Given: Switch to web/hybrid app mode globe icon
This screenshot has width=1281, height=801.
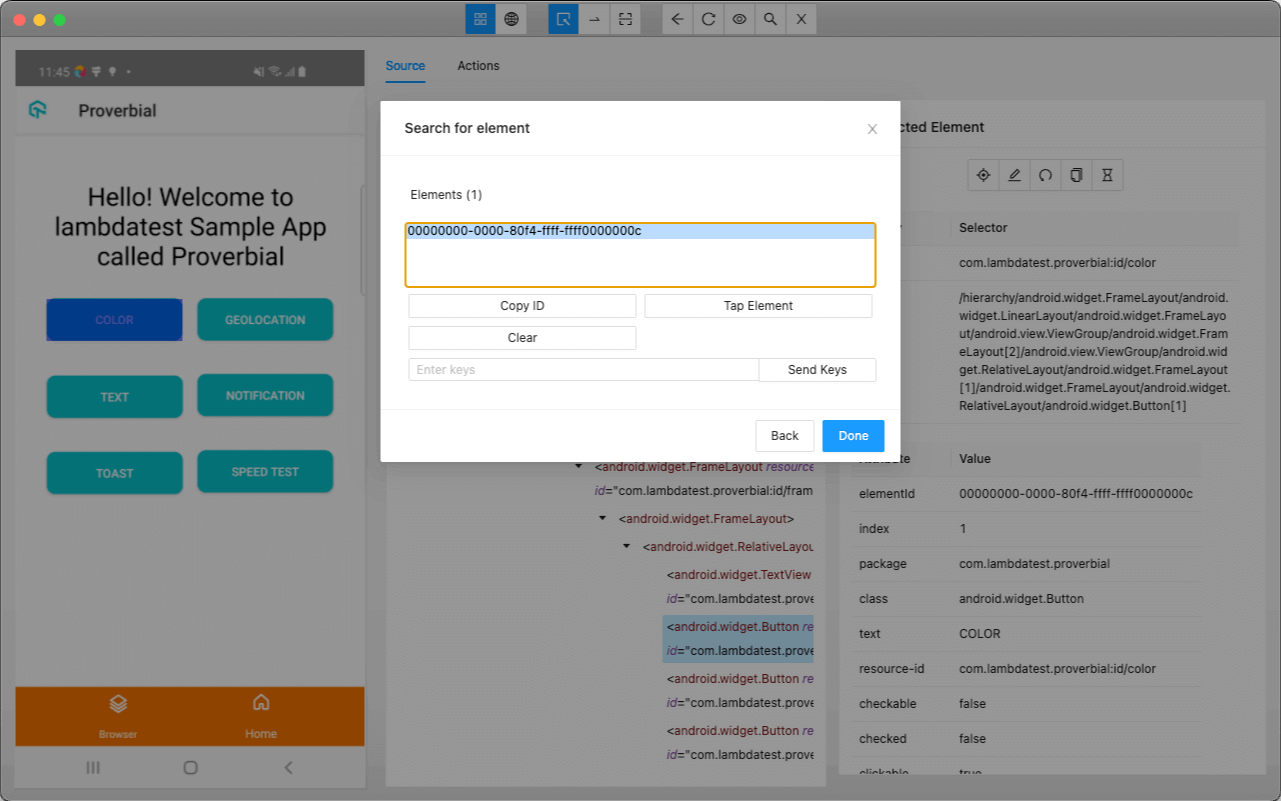Looking at the screenshot, I should click(511, 19).
